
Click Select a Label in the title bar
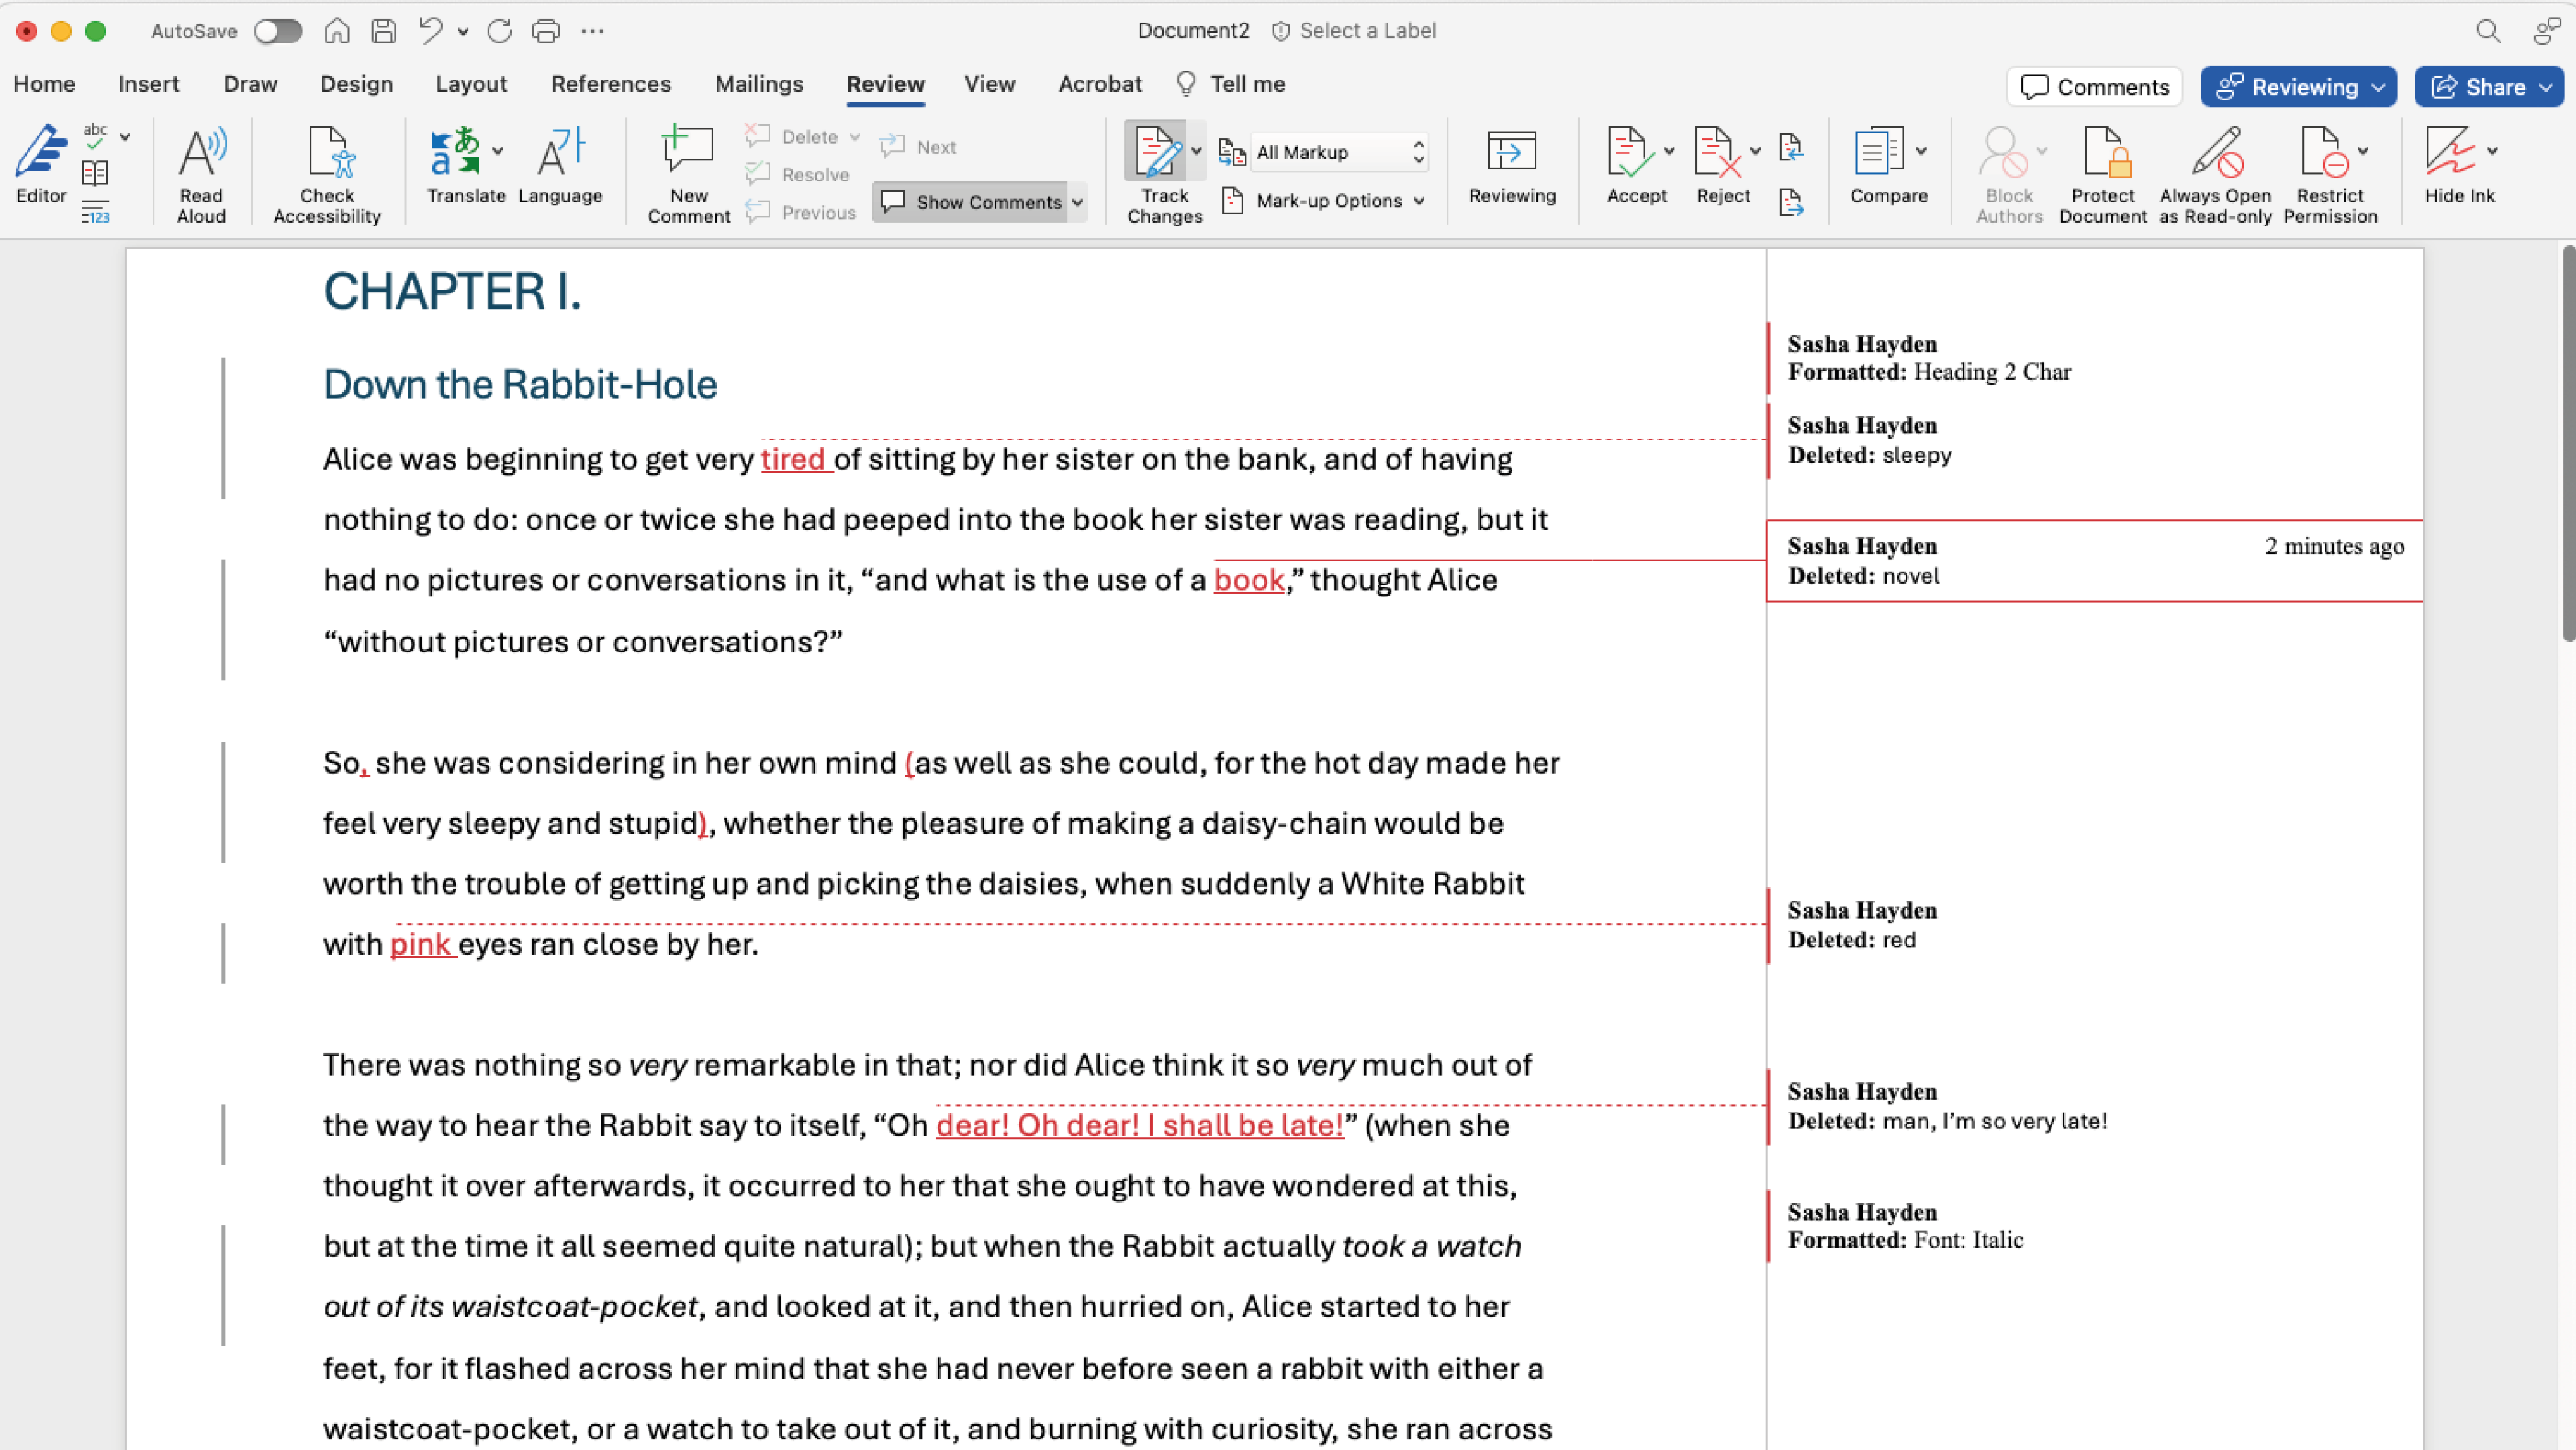pos(1354,31)
